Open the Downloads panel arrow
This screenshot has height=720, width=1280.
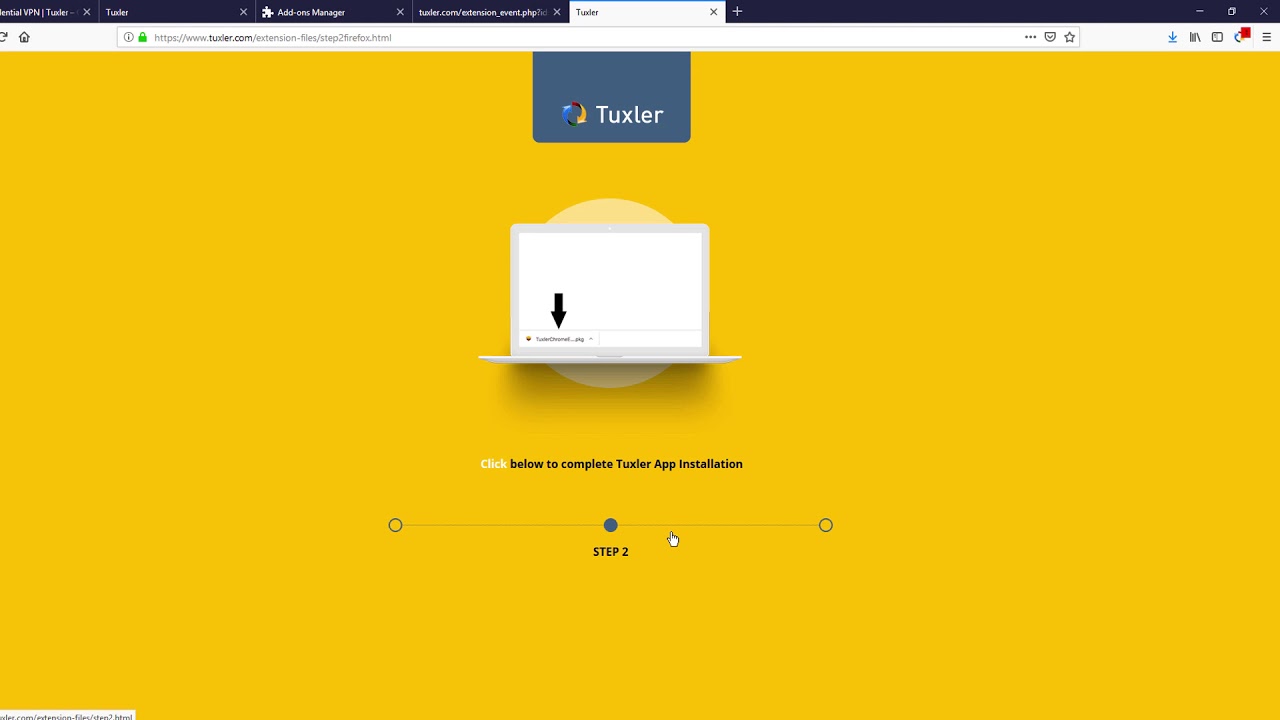coord(1172,37)
